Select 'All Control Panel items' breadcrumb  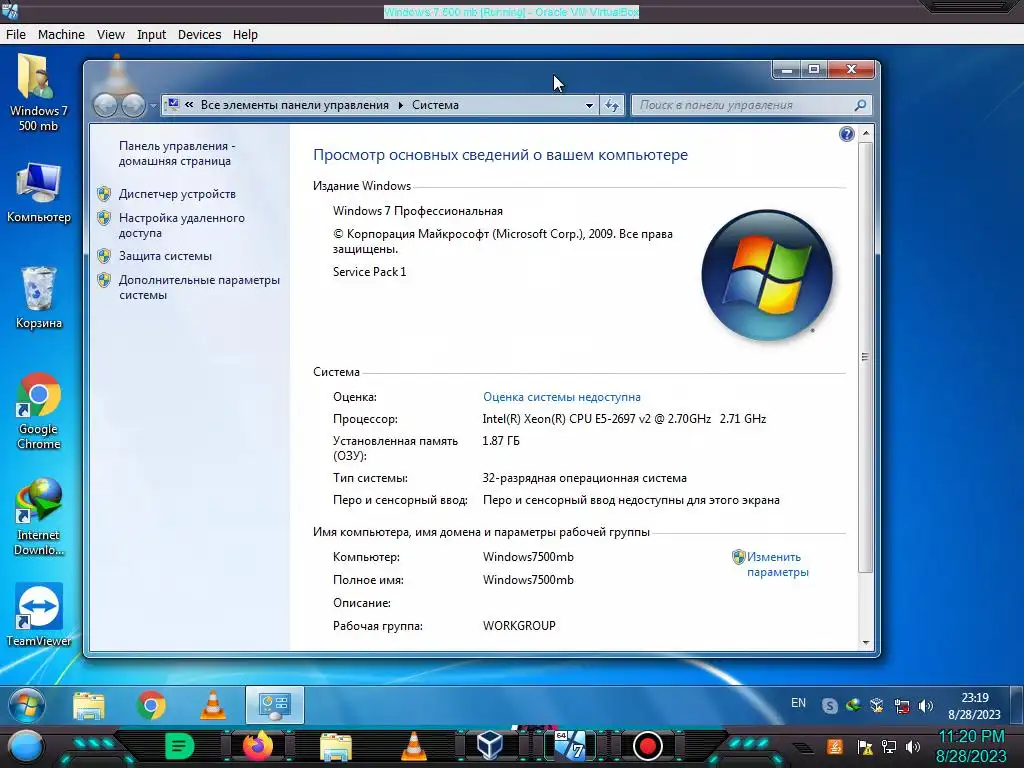tap(295, 105)
